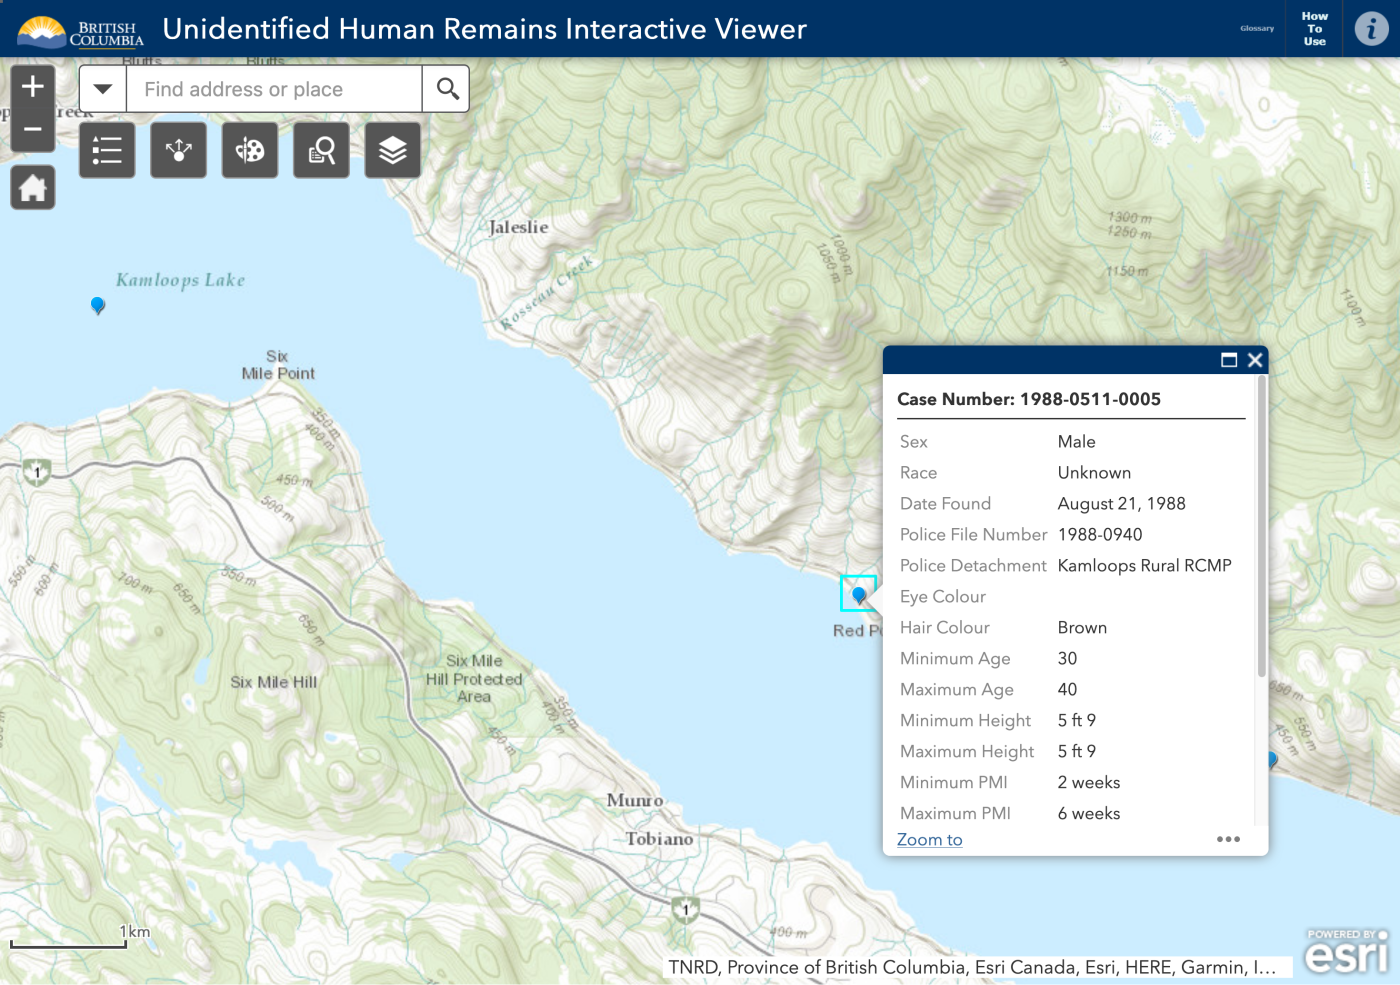Open popup more options ellipsis
The height and width of the screenshot is (985, 1400).
click(1228, 839)
